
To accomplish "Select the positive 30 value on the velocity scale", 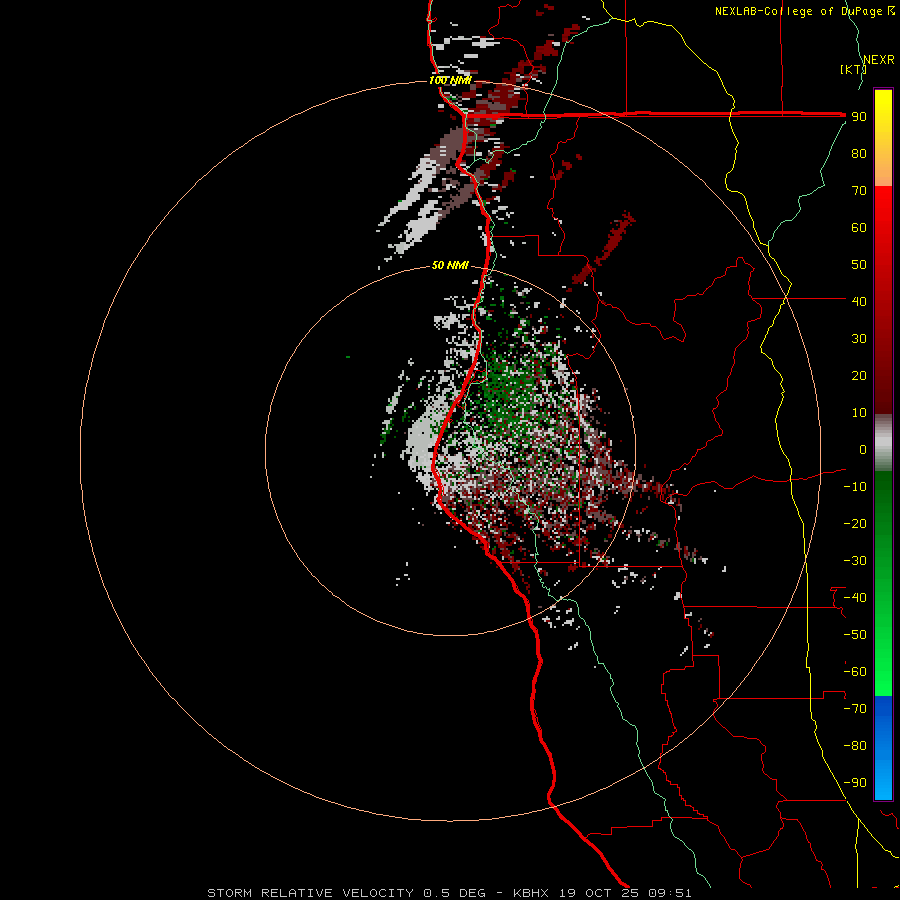I will [859, 339].
